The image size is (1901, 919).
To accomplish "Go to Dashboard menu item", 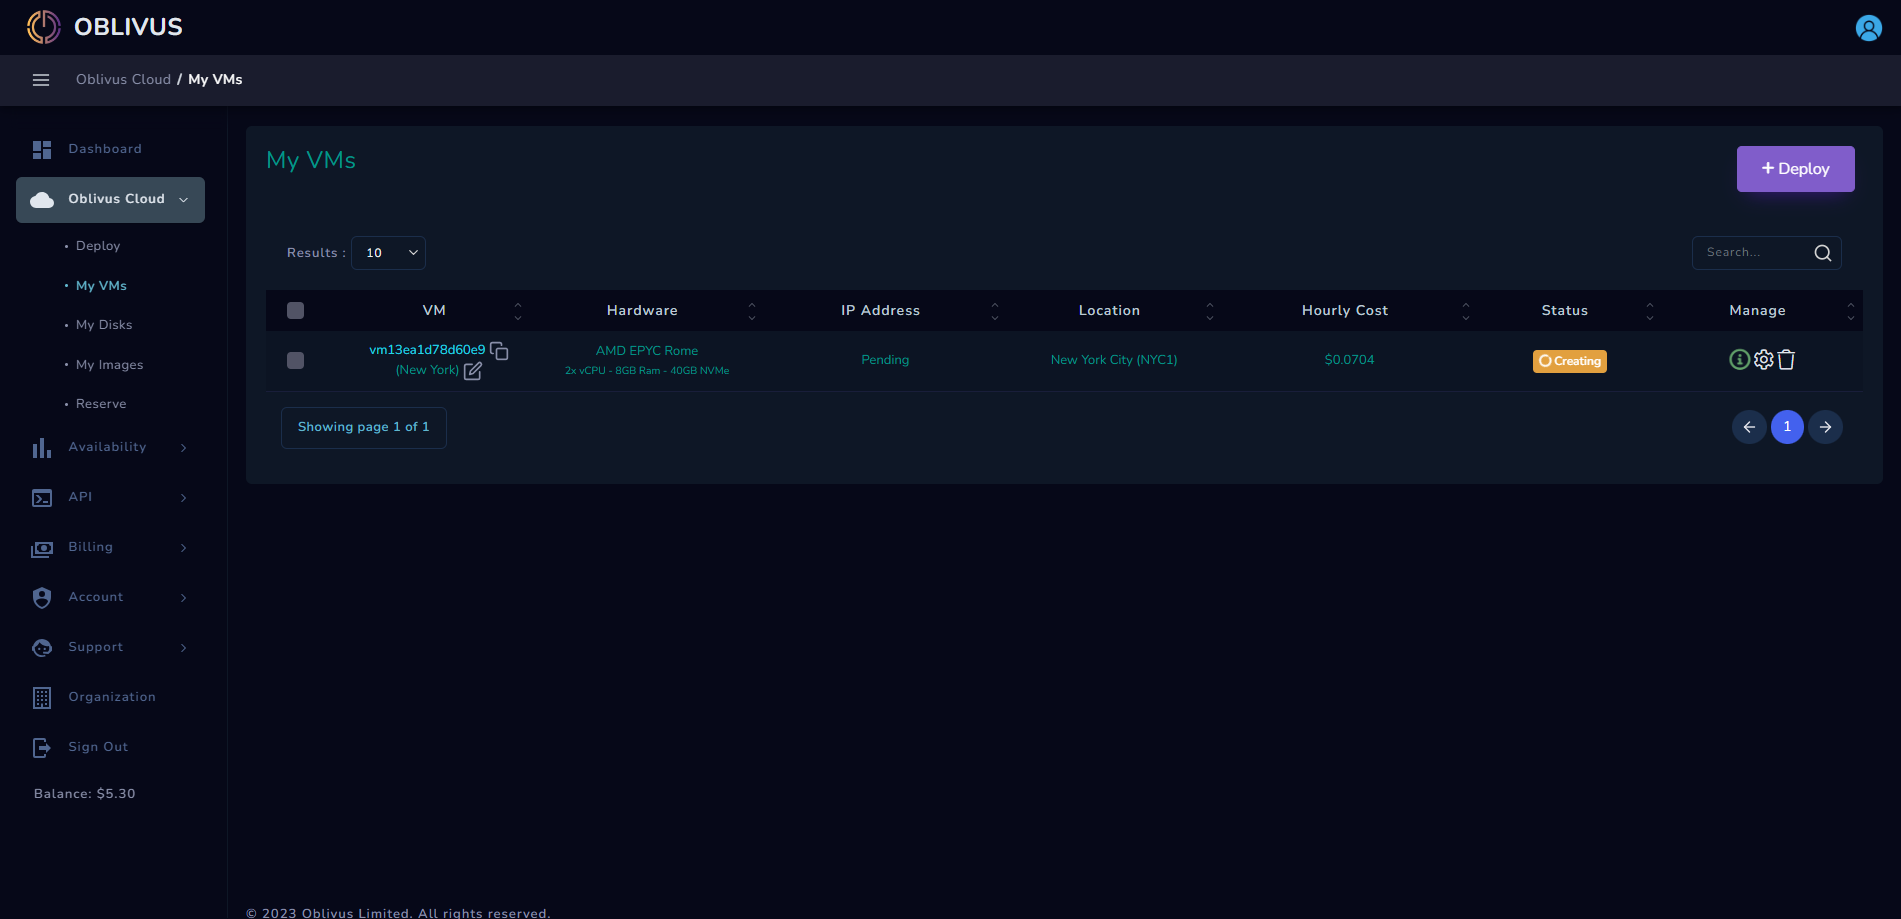I will coord(105,149).
